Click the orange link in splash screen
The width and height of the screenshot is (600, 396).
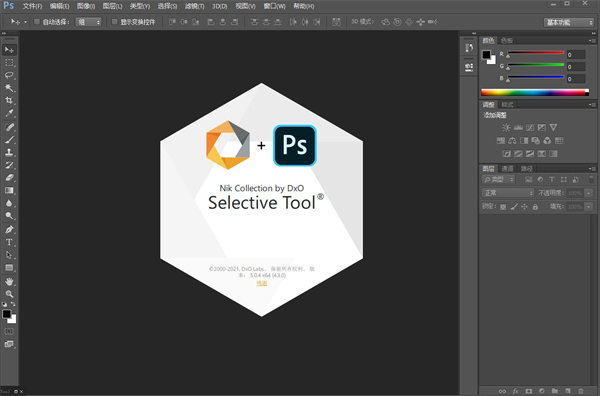click(x=262, y=283)
